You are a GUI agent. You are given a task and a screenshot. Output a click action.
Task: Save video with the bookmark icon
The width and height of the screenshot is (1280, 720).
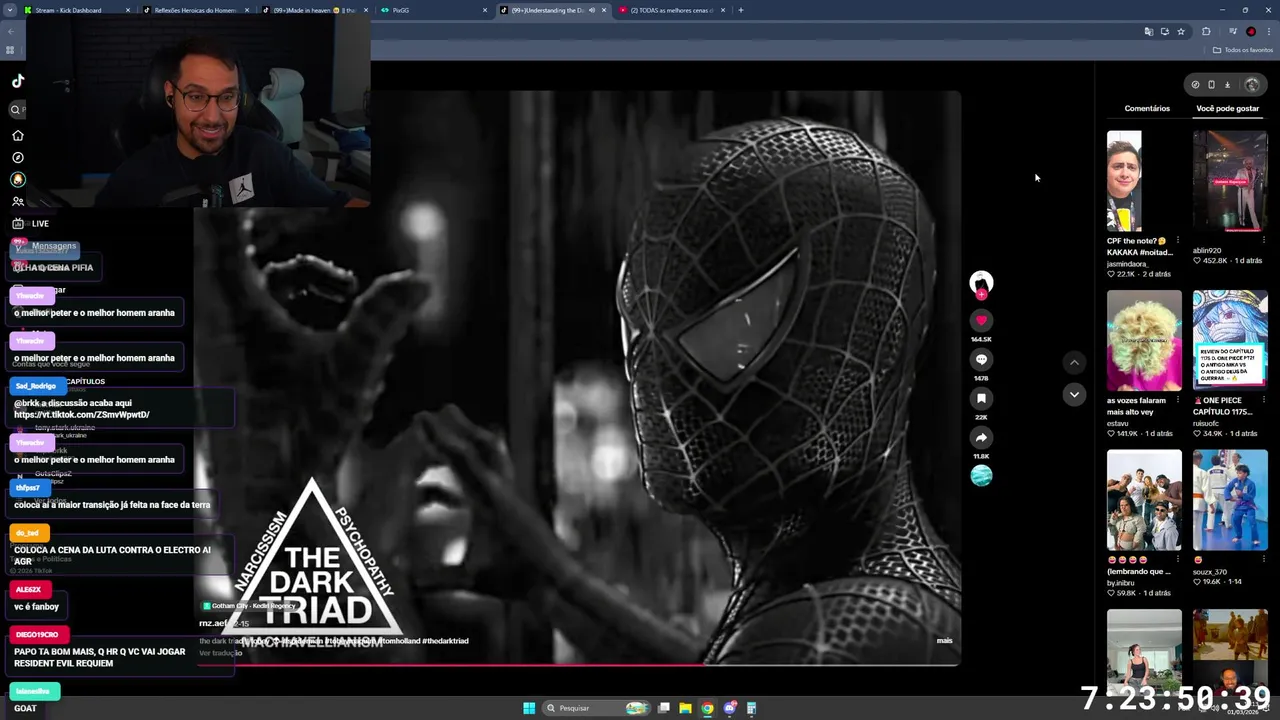[x=981, y=398]
